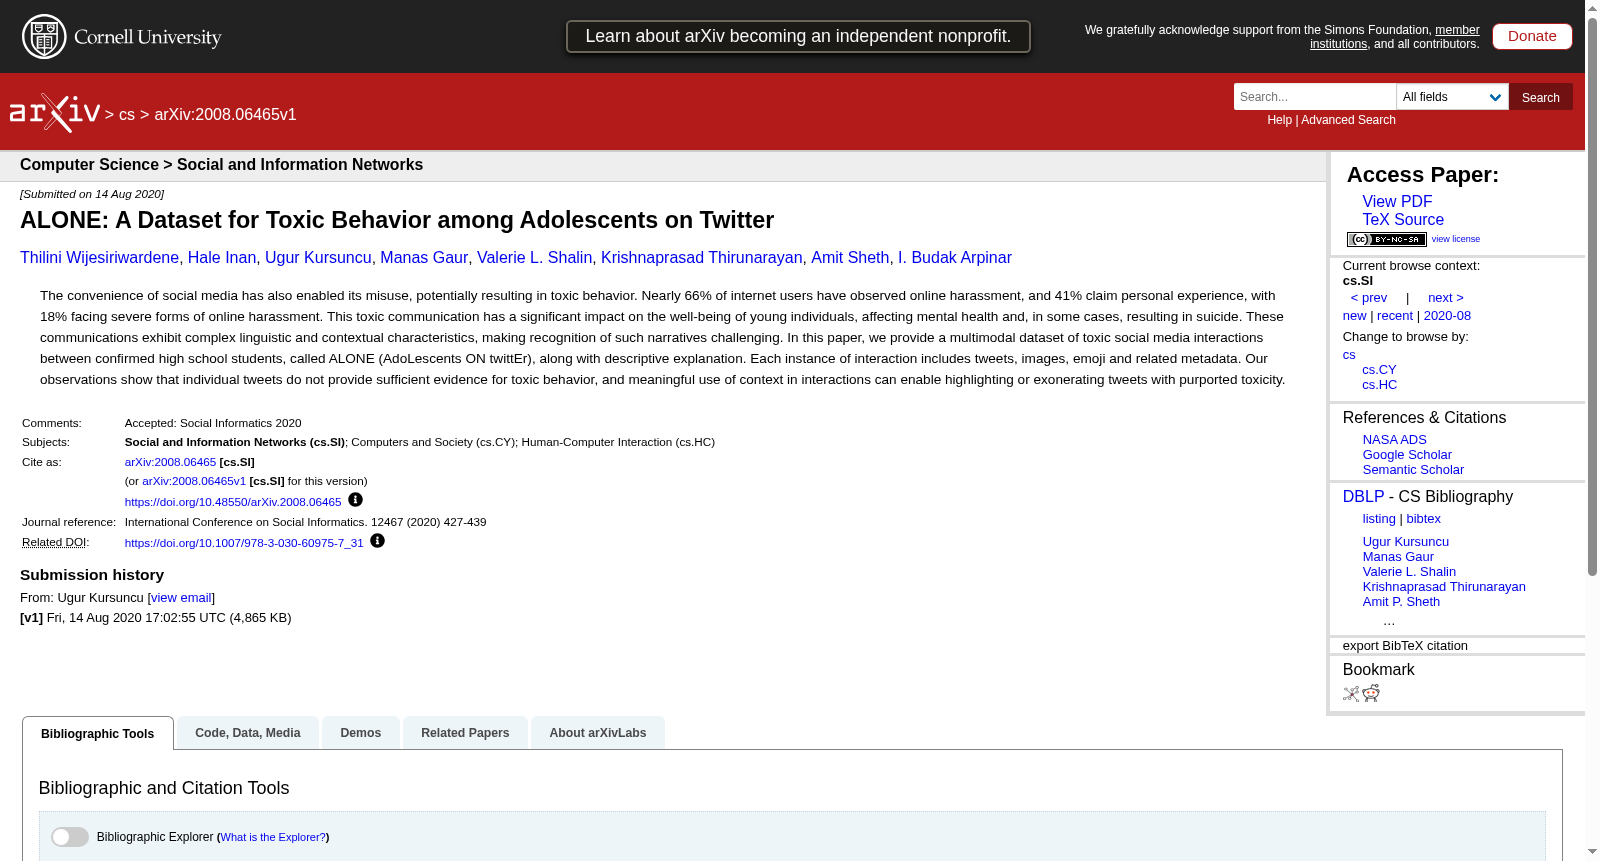Switch to the Bibliographic Tools tab
The height and width of the screenshot is (861, 1600).
(x=98, y=733)
